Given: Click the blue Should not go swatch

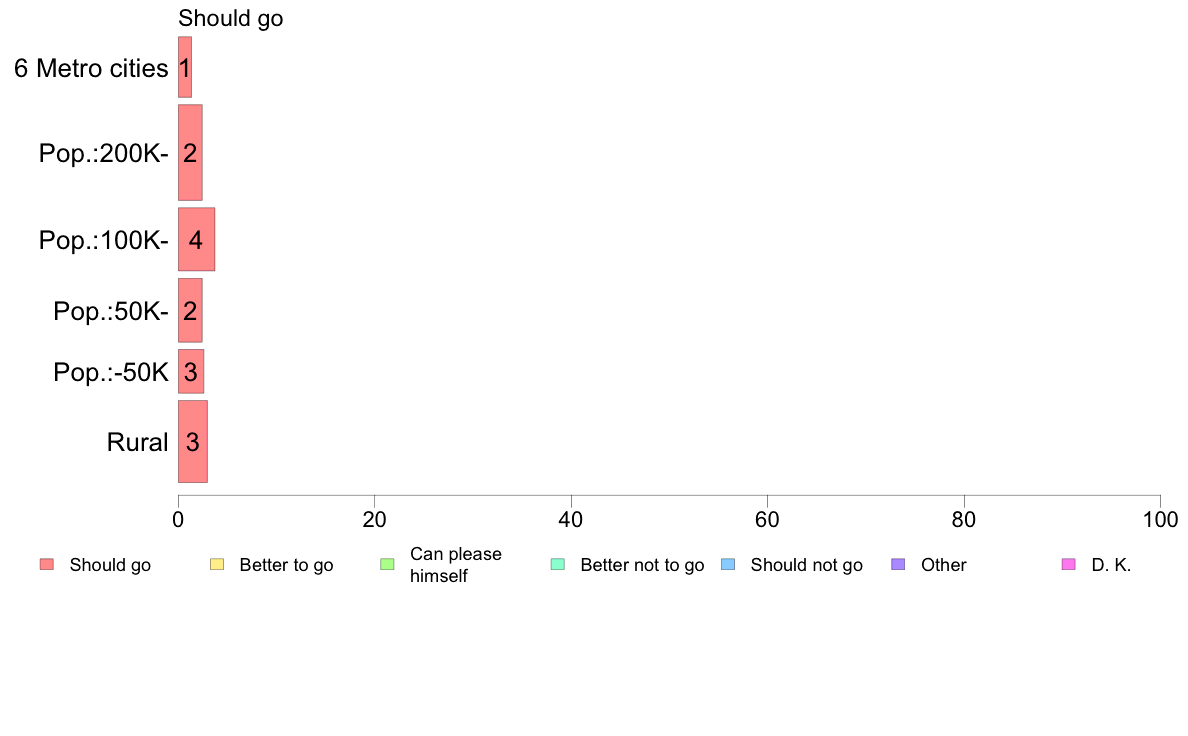Looking at the screenshot, I should [x=728, y=565].
